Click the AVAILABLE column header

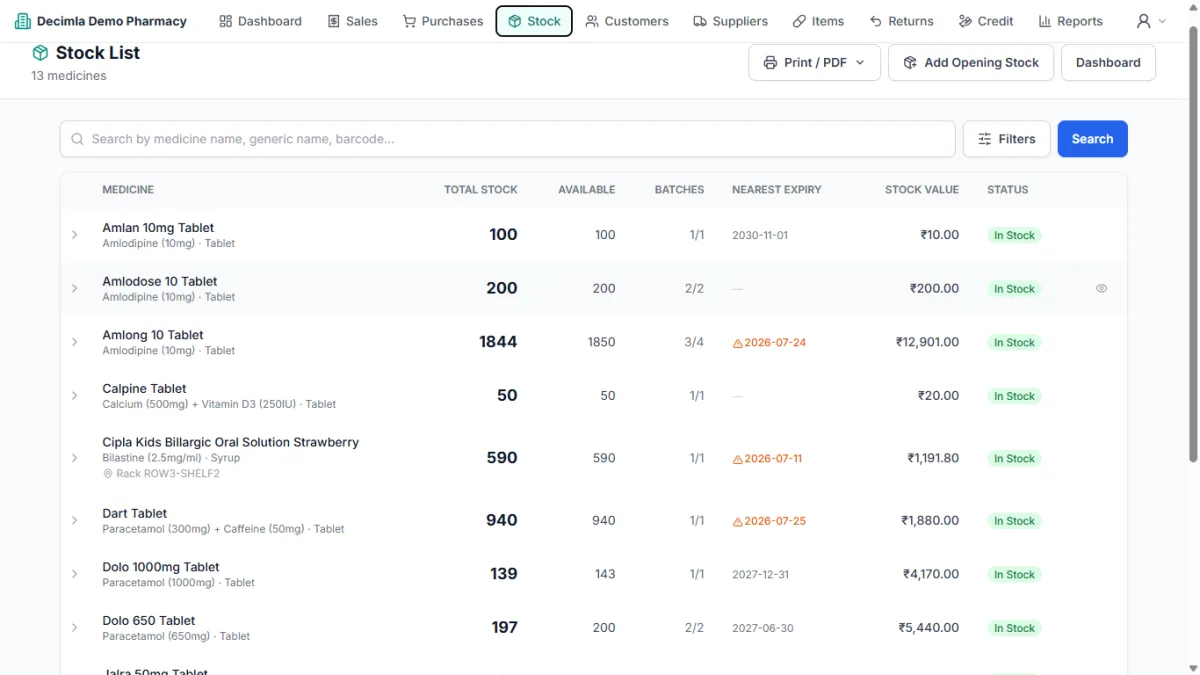(x=587, y=189)
